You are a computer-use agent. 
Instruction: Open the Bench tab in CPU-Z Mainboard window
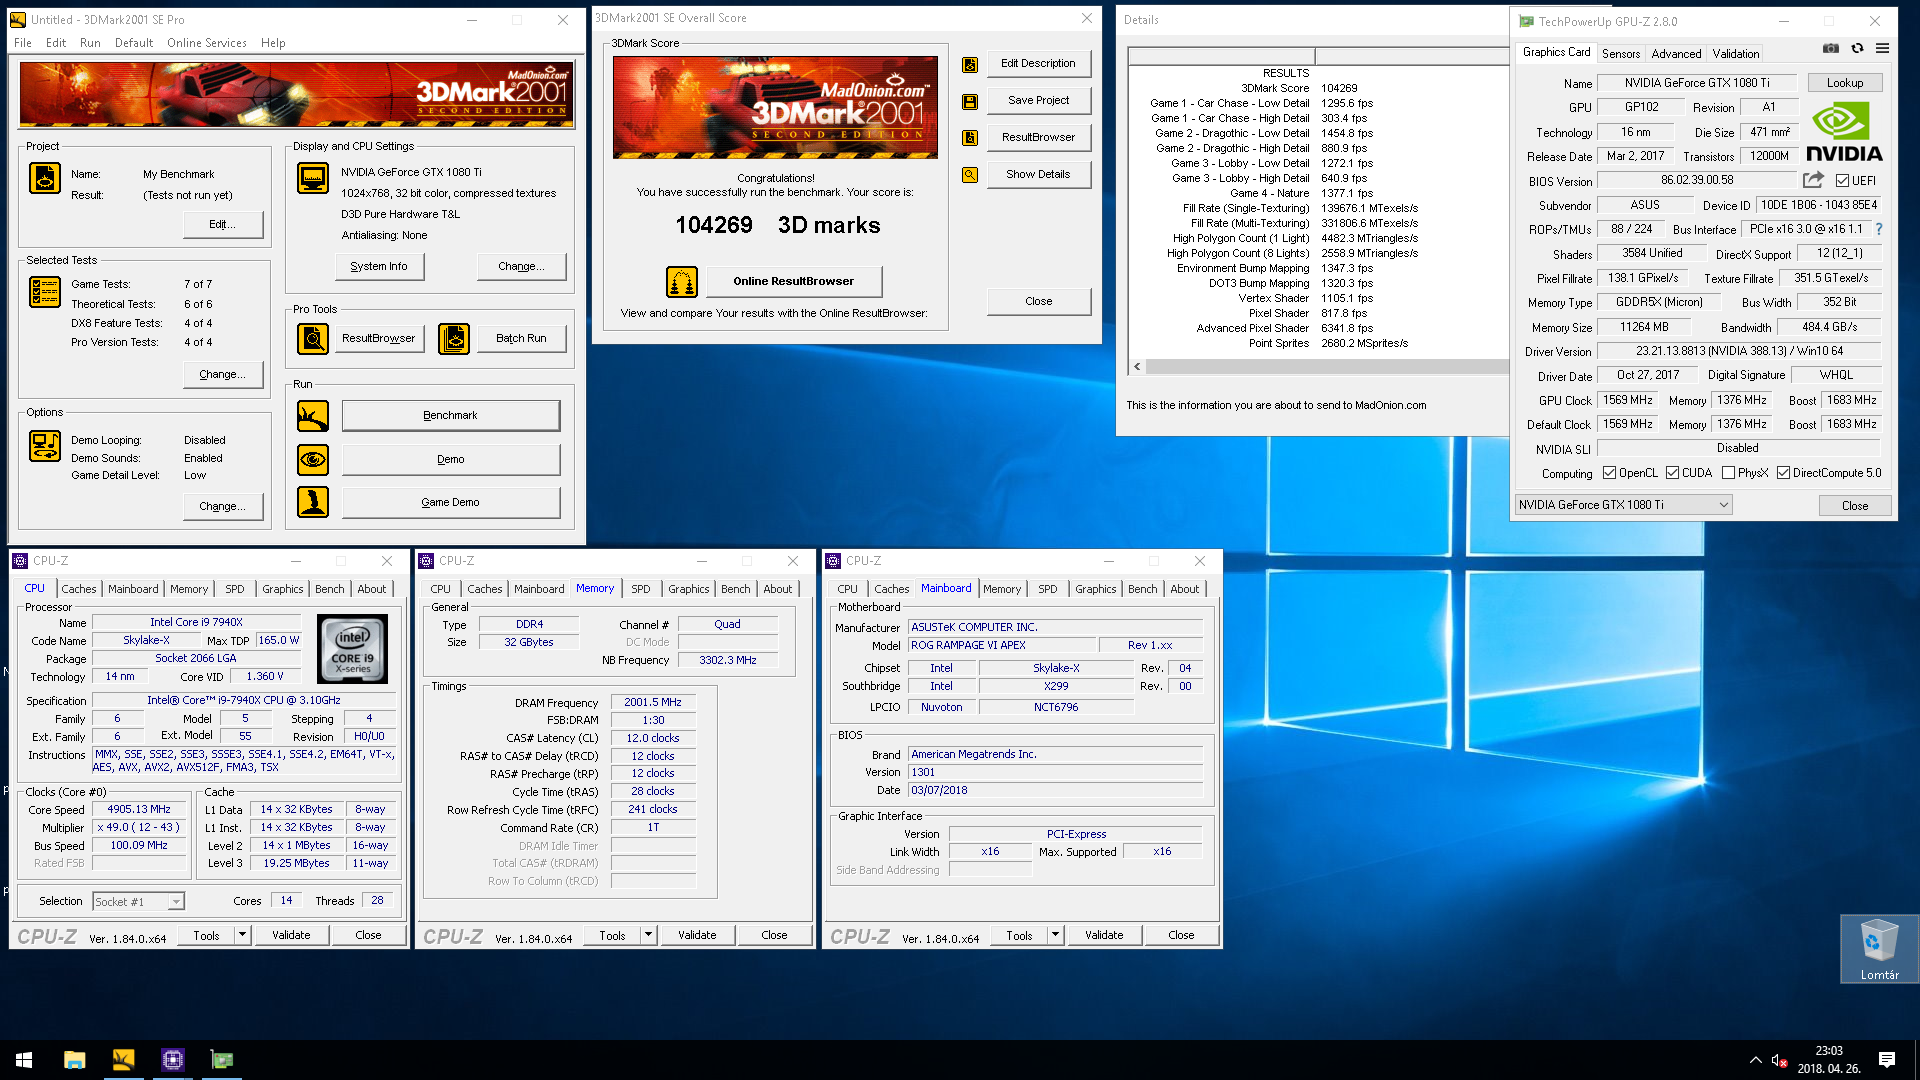point(1142,589)
